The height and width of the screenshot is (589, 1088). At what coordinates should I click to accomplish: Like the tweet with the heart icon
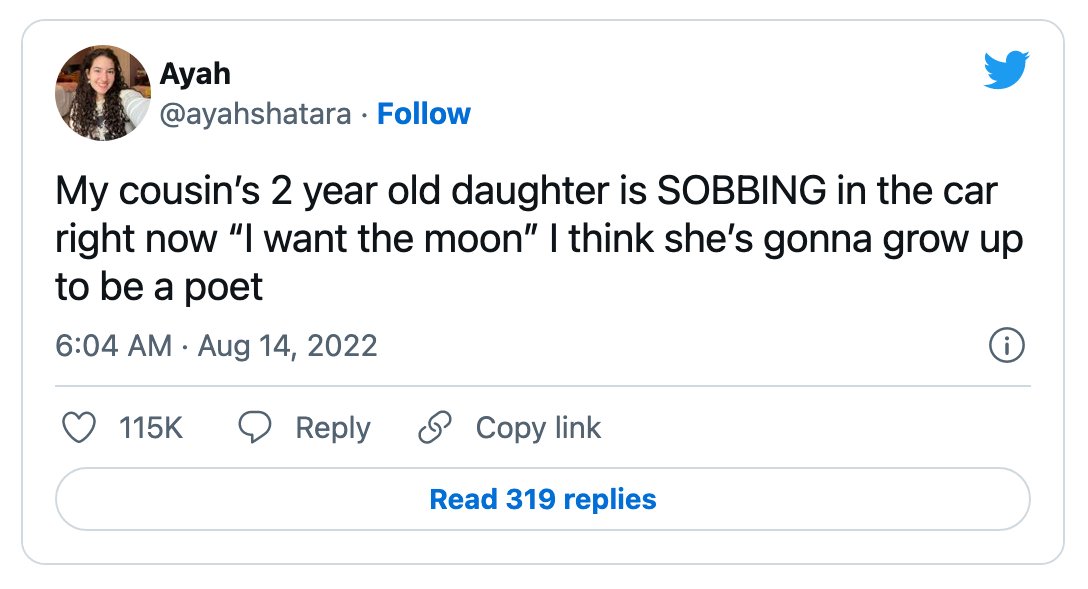click(79, 427)
